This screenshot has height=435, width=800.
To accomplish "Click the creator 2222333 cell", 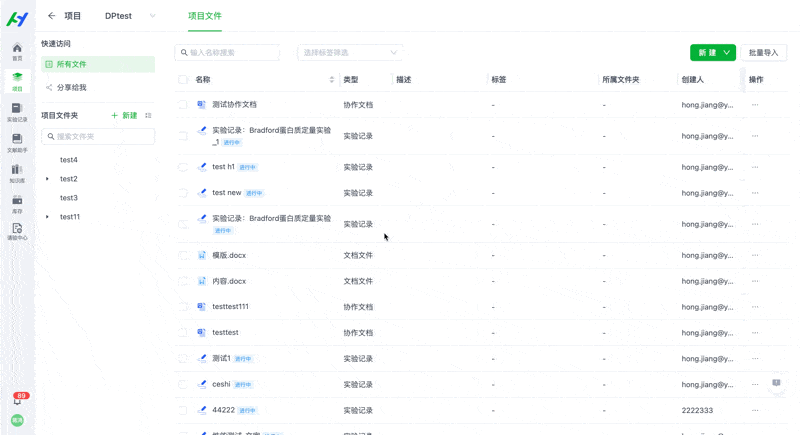I will 697,411.
